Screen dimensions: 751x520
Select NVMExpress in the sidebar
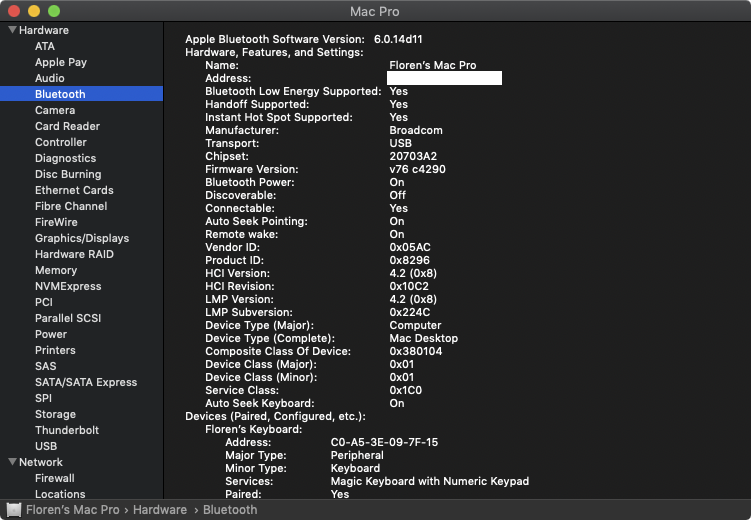[68, 286]
